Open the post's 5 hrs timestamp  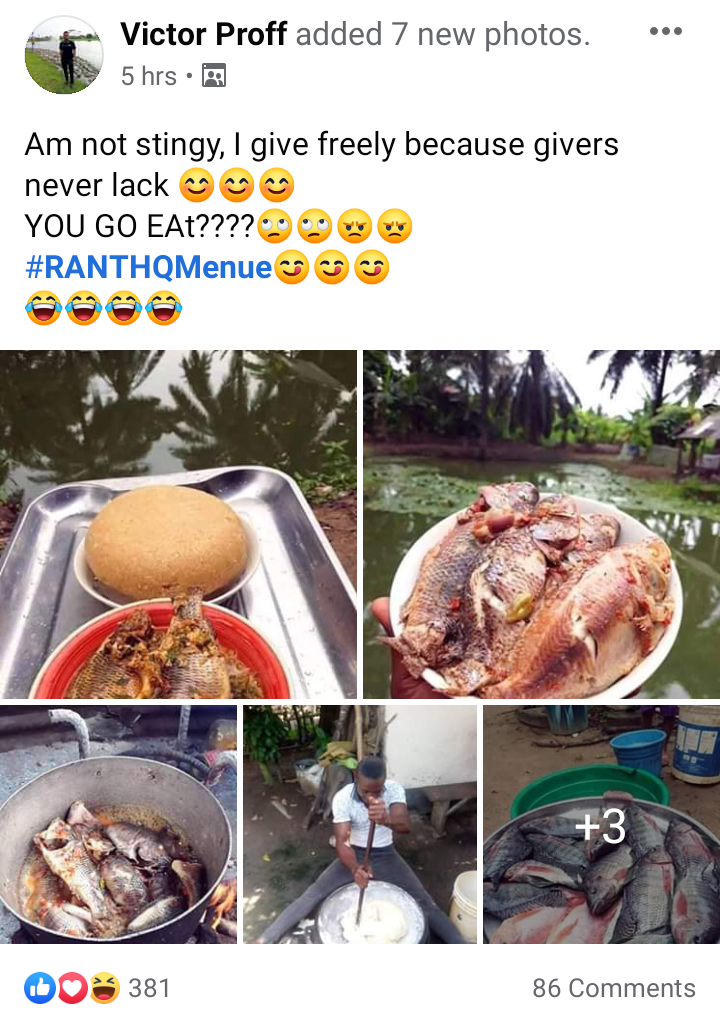pyautogui.click(x=149, y=76)
